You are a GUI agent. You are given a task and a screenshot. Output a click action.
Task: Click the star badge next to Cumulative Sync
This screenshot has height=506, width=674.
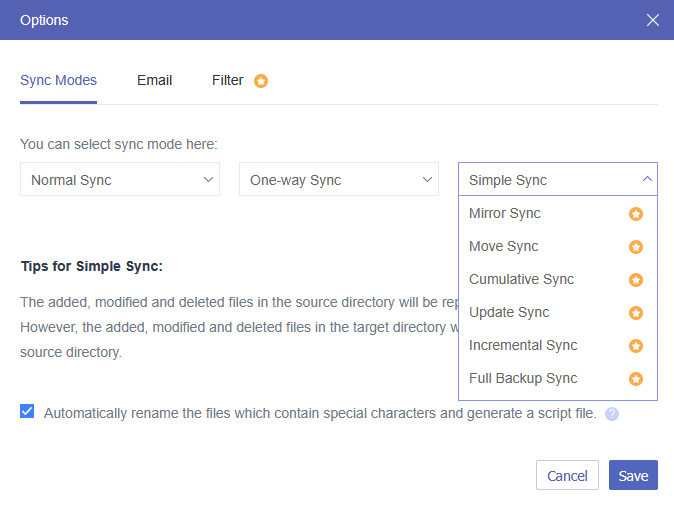[635, 280]
